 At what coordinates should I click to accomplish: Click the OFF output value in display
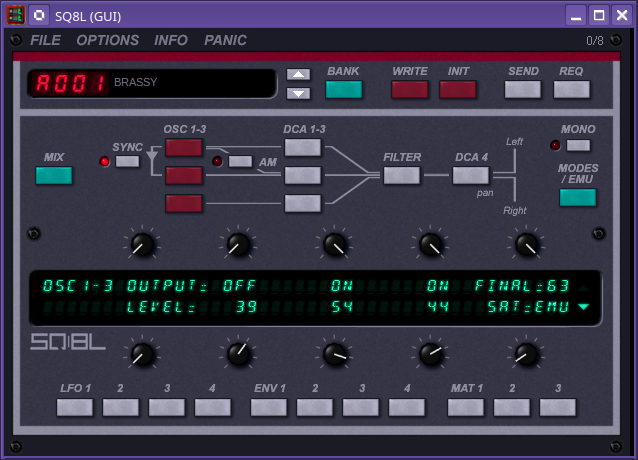pyautogui.click(x=239, y=286)
